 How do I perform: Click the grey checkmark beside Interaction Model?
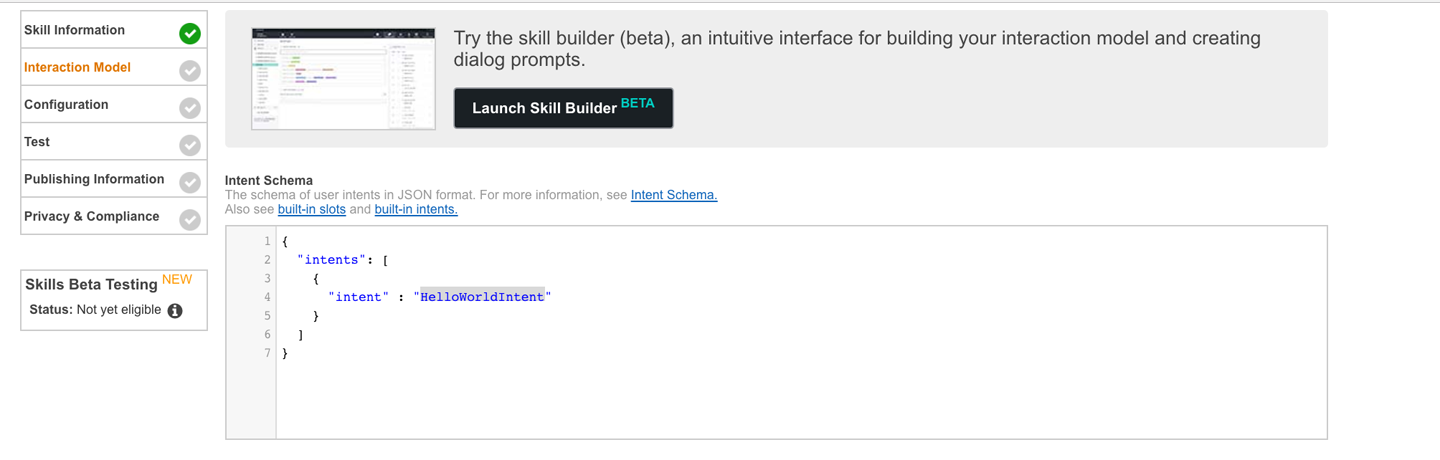tap(190, 70)
